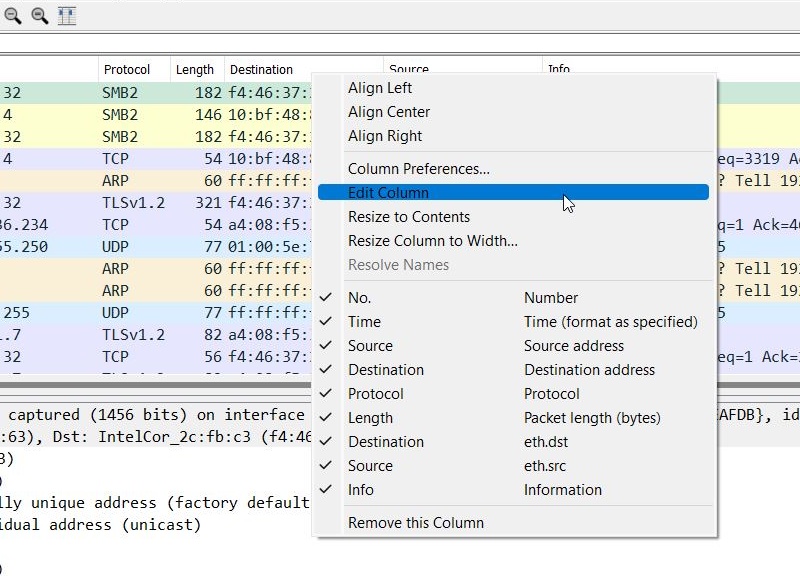Click the resize columns toolbar icon

67,16
